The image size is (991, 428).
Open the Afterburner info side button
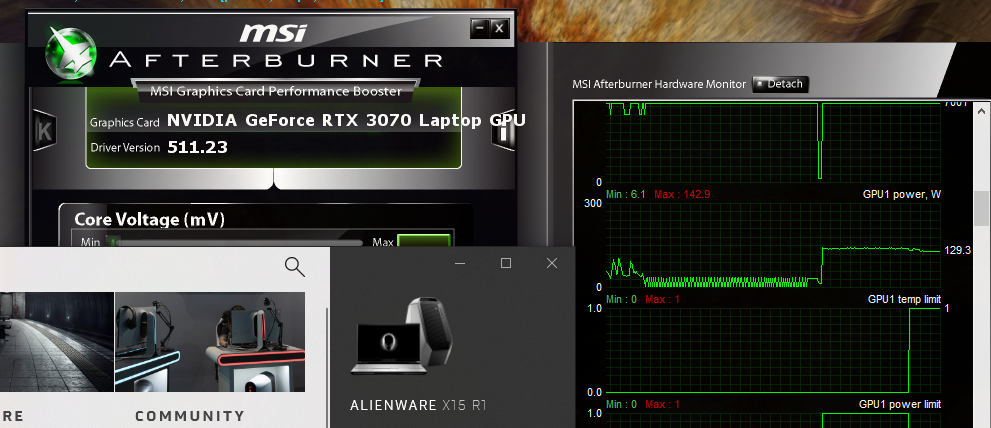[504, 131]
